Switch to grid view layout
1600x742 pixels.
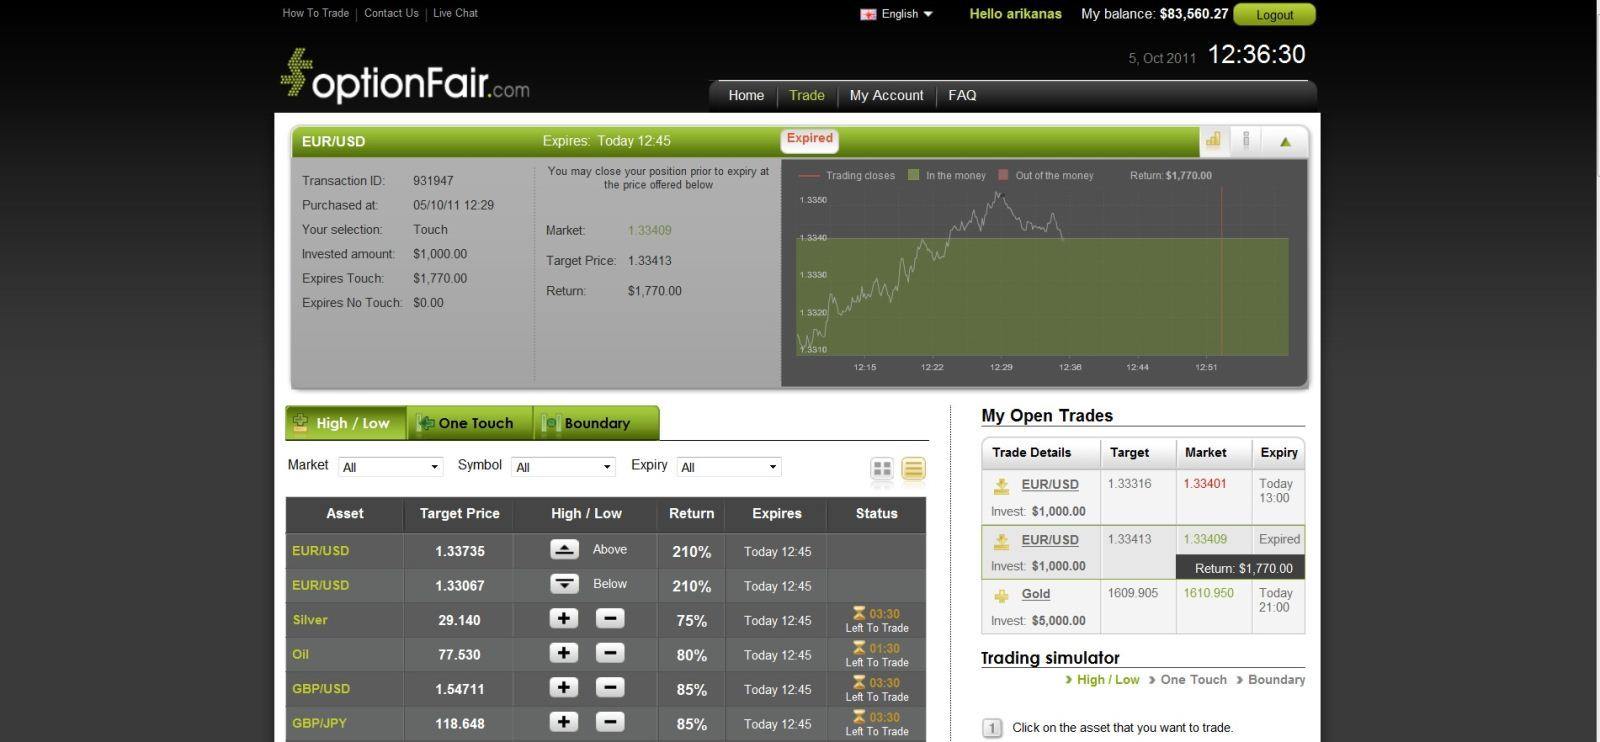point(882,468)
